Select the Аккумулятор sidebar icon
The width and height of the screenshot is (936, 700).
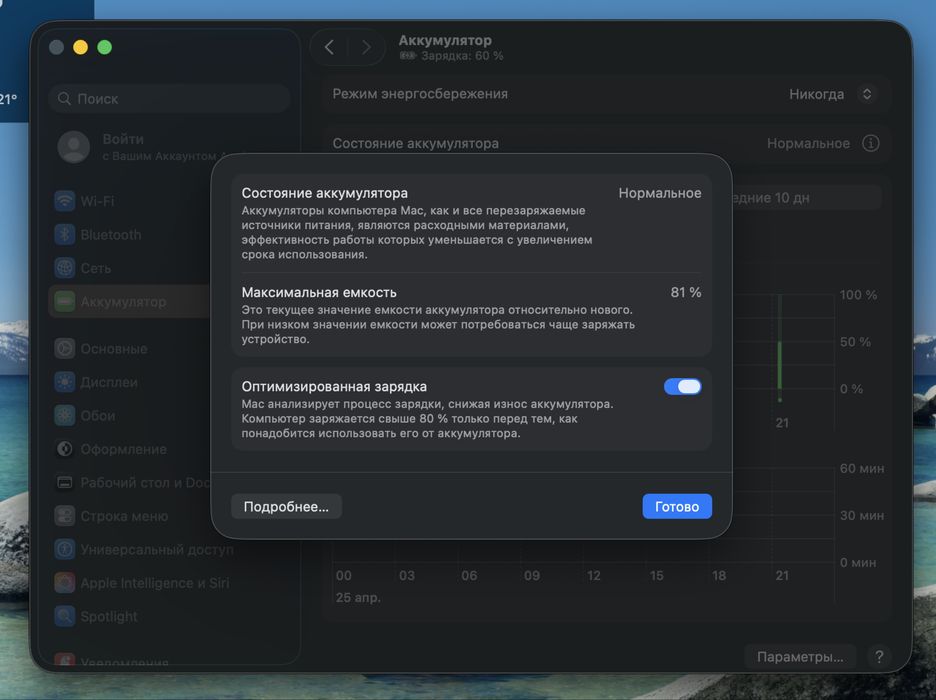click(x=64, y=301)
